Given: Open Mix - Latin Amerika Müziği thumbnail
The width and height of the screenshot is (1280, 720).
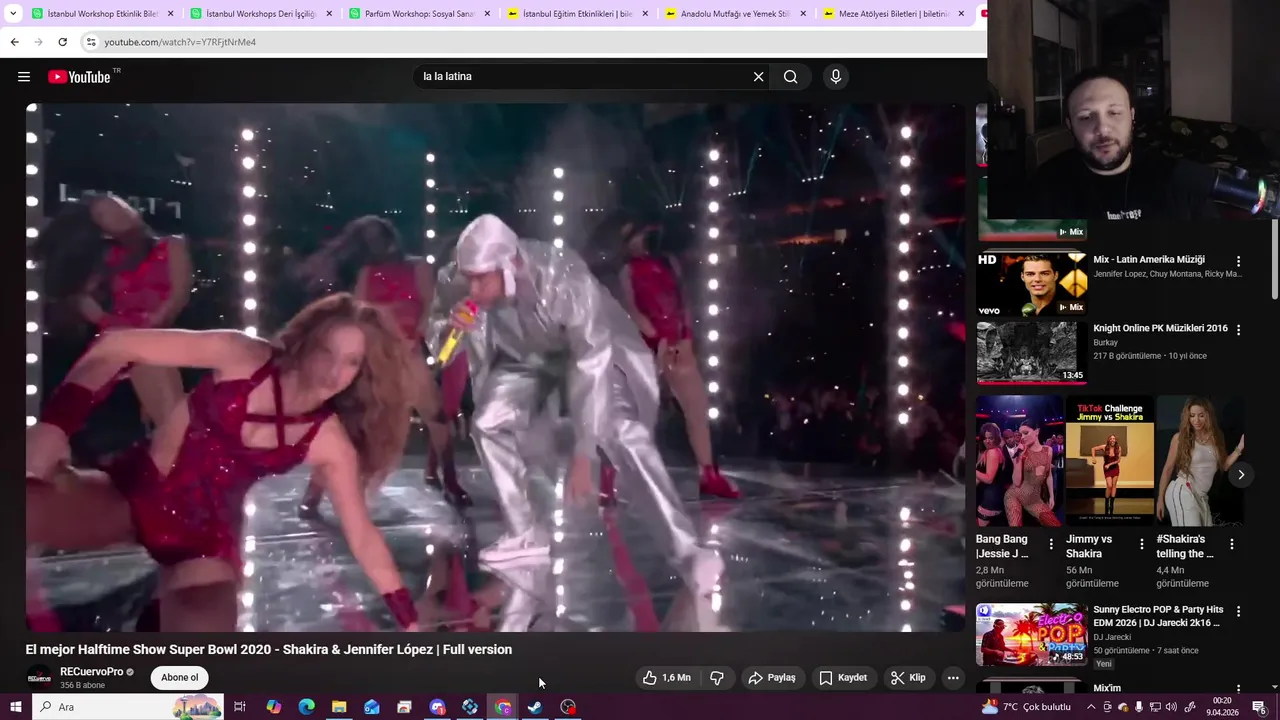Looking at the screenshot, I should [x=1032, y=284].
